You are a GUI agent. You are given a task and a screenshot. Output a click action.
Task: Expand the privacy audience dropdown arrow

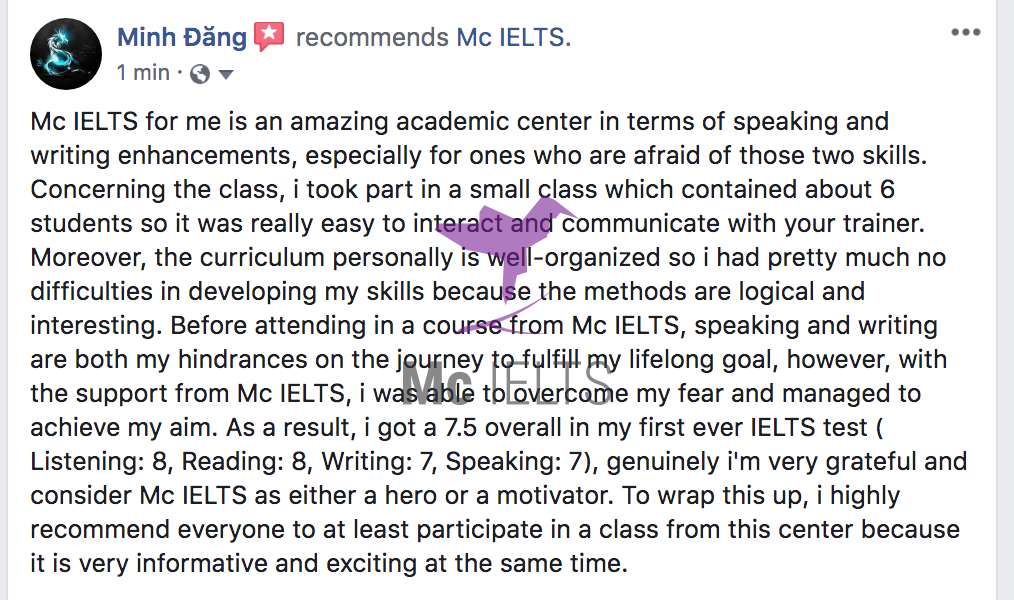coord(225,74)
